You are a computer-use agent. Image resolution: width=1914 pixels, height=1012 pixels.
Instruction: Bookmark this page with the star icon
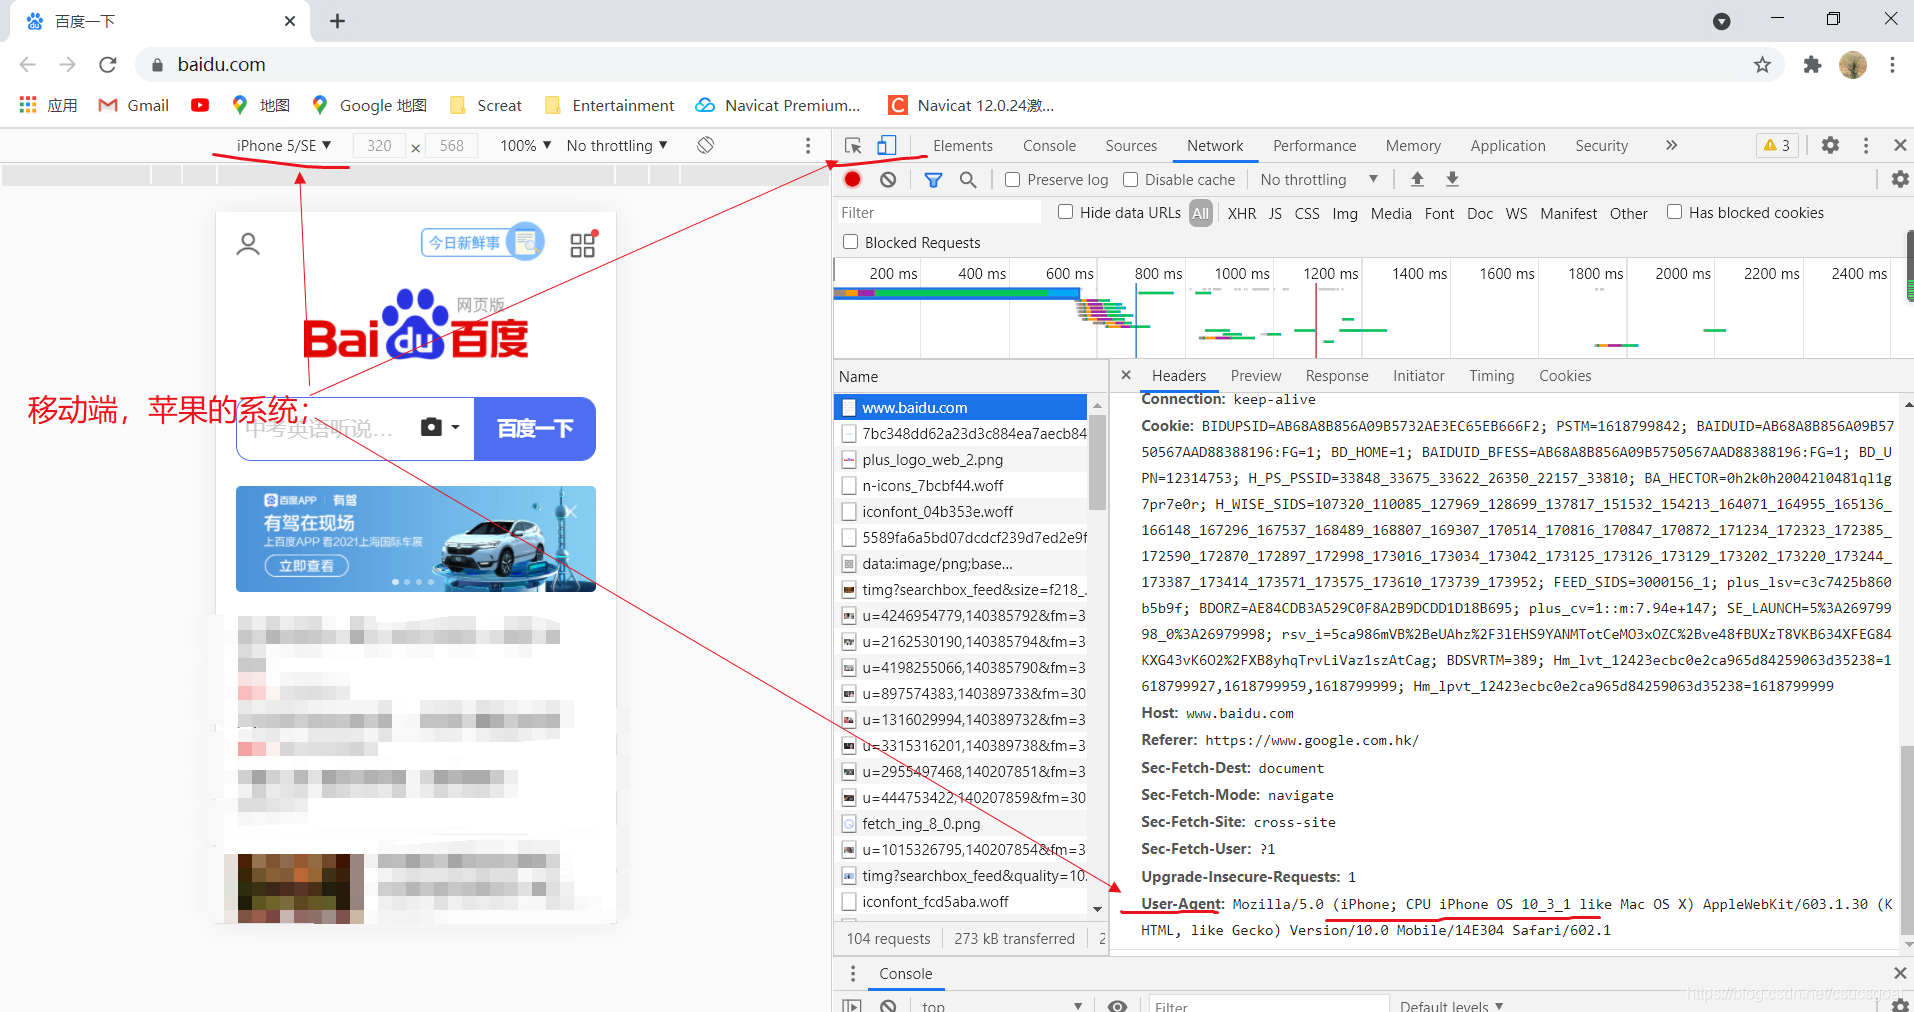[x=1762, y=65]
